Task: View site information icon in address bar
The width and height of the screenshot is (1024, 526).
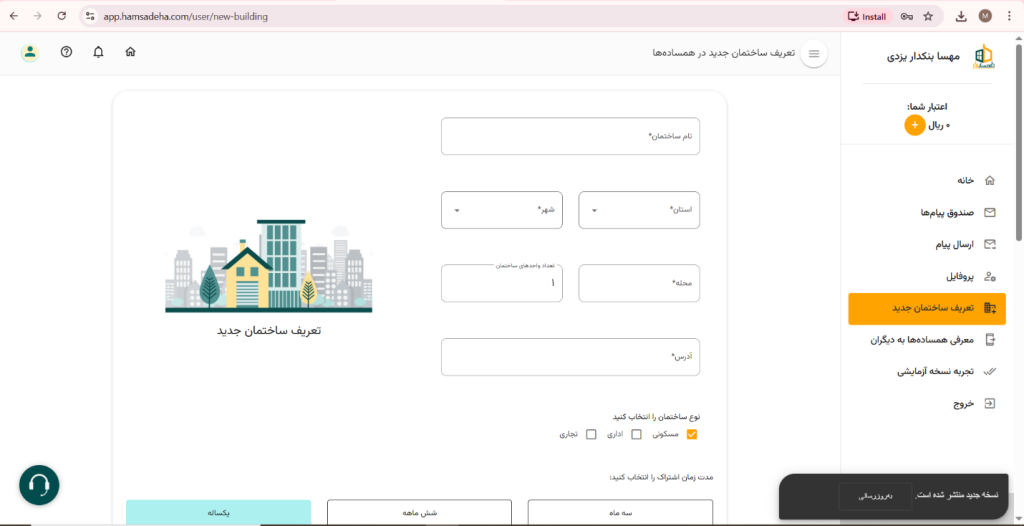Action: (x=91, y=16)
